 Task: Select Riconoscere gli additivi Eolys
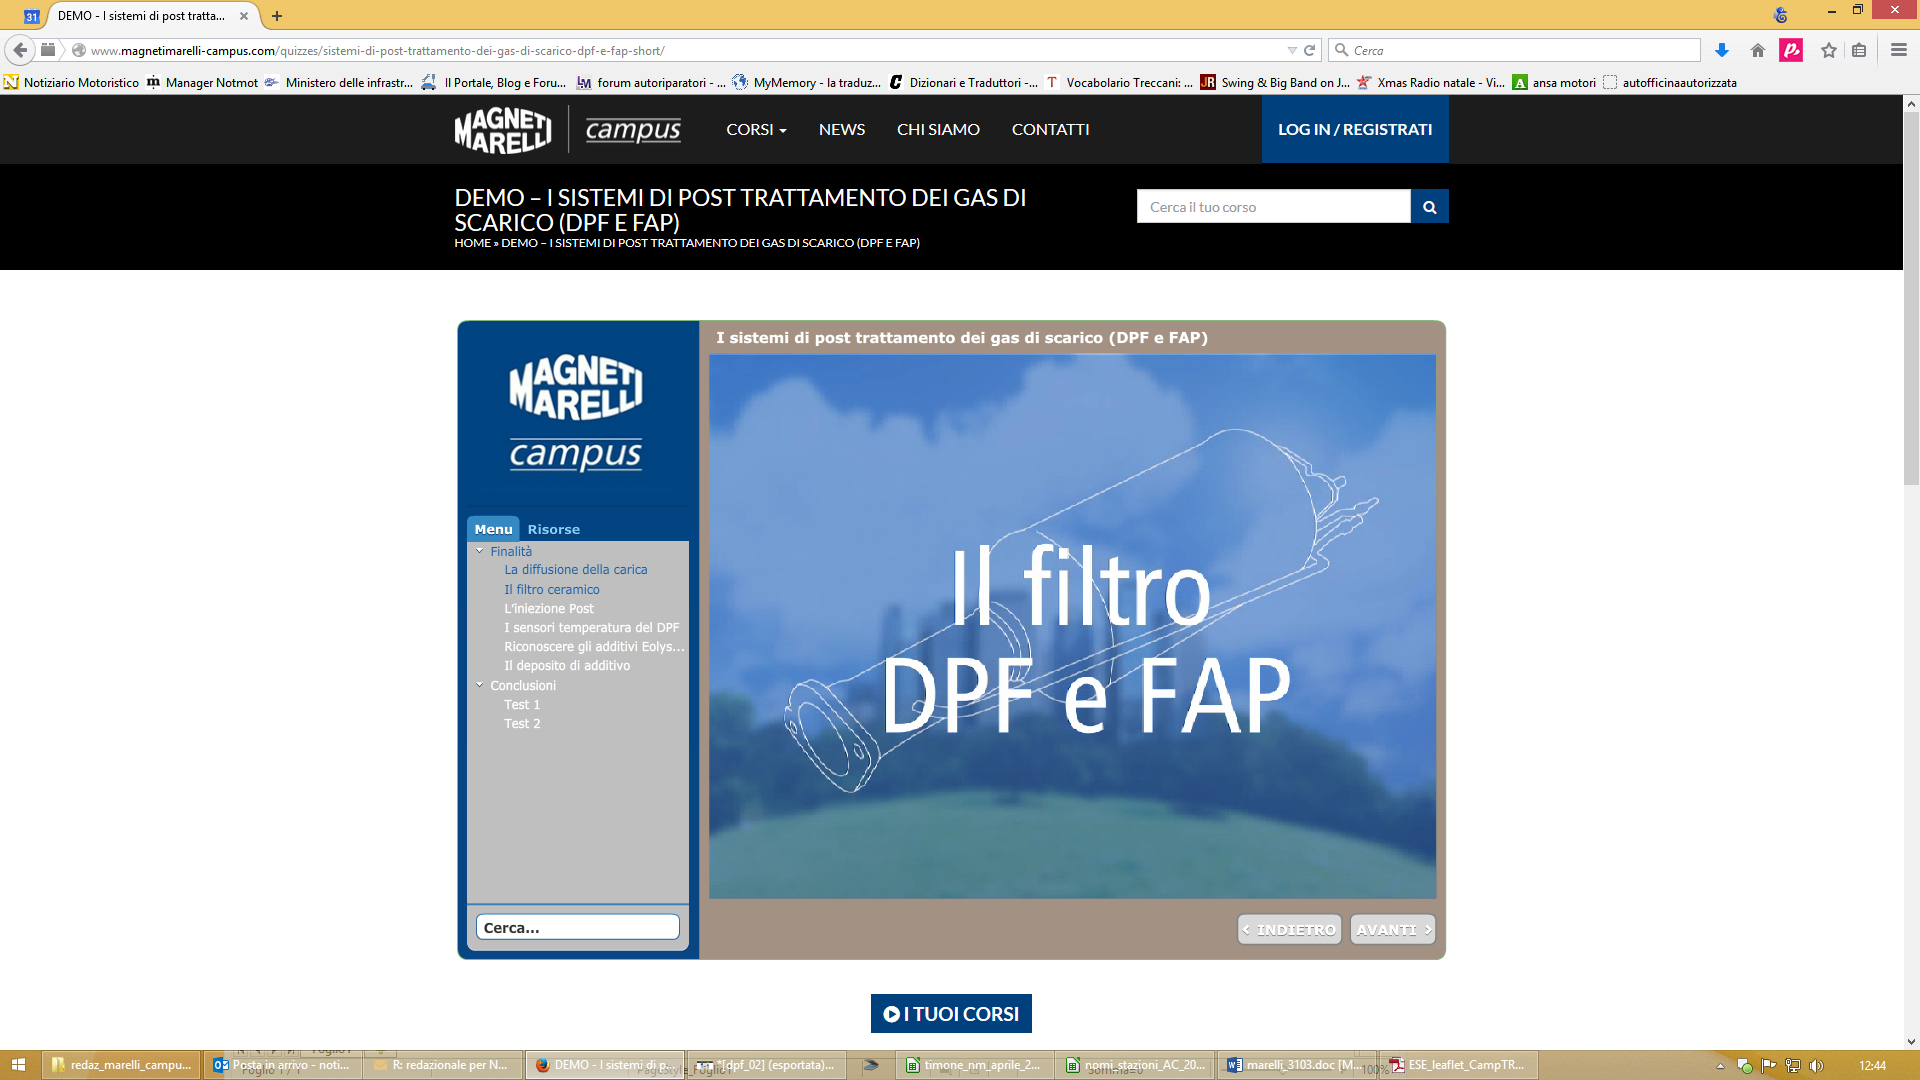[x=595, y=647]
